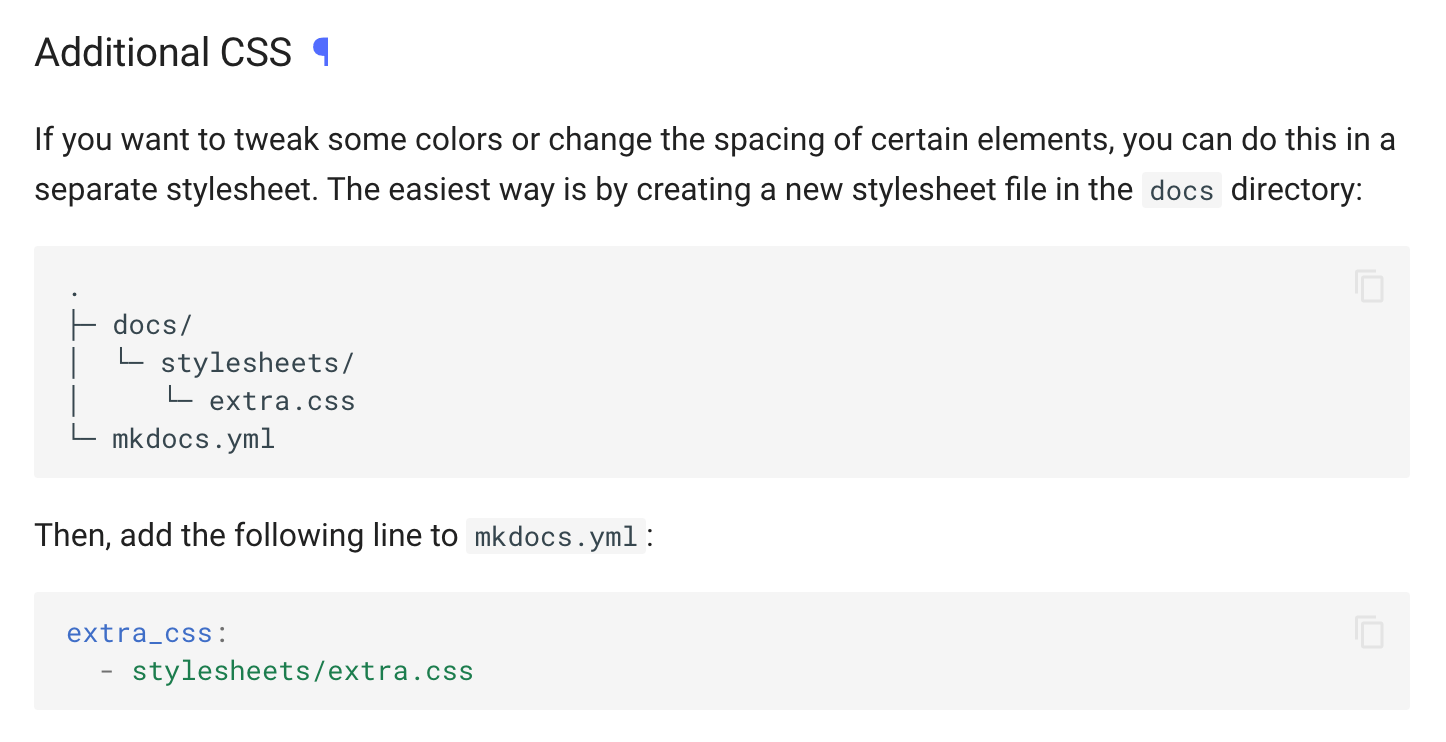Click the stylesheets/ folder in tree
Image resolution: width=1446 pixels, height=742 pixels.
click(257, 363)
